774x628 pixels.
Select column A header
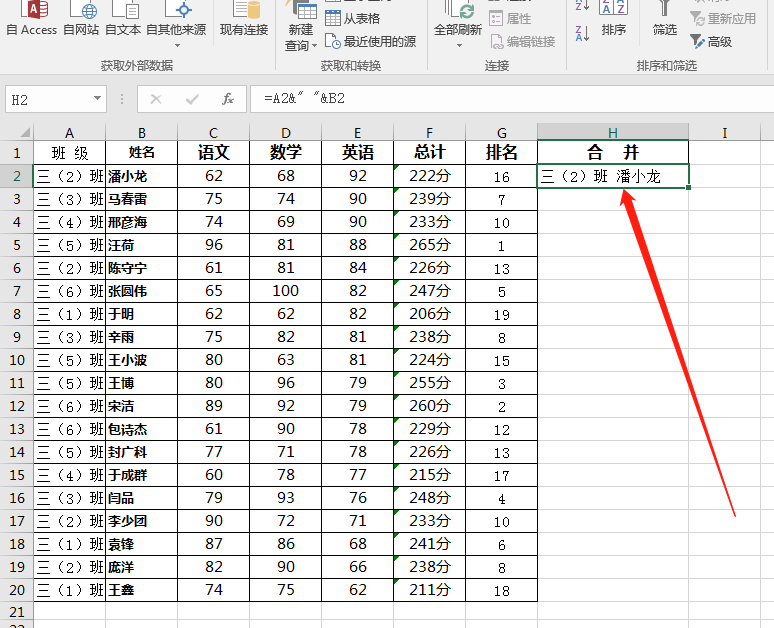click(70, 133)
